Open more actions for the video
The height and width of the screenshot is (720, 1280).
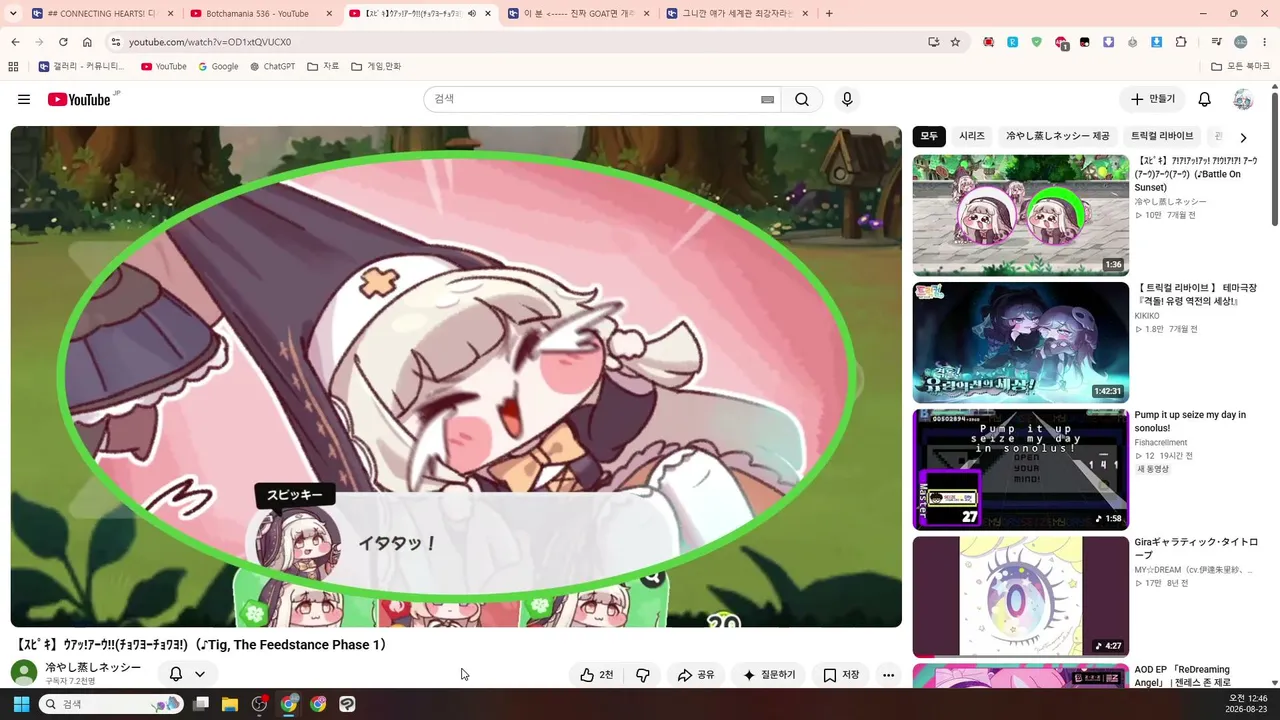[x=888, y=675]
